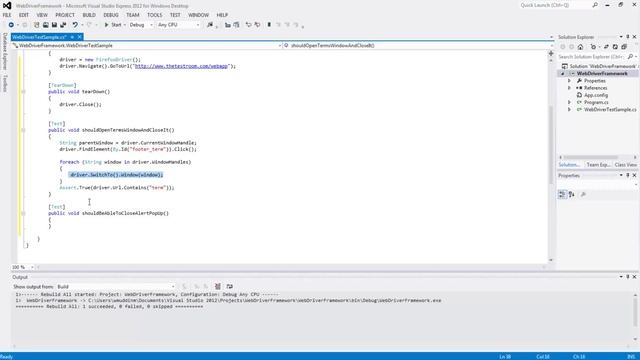This screenshot has height=360, width=640.
Task: Click the Collapse All icon in Solution Explorer
Action: [624, 47]
